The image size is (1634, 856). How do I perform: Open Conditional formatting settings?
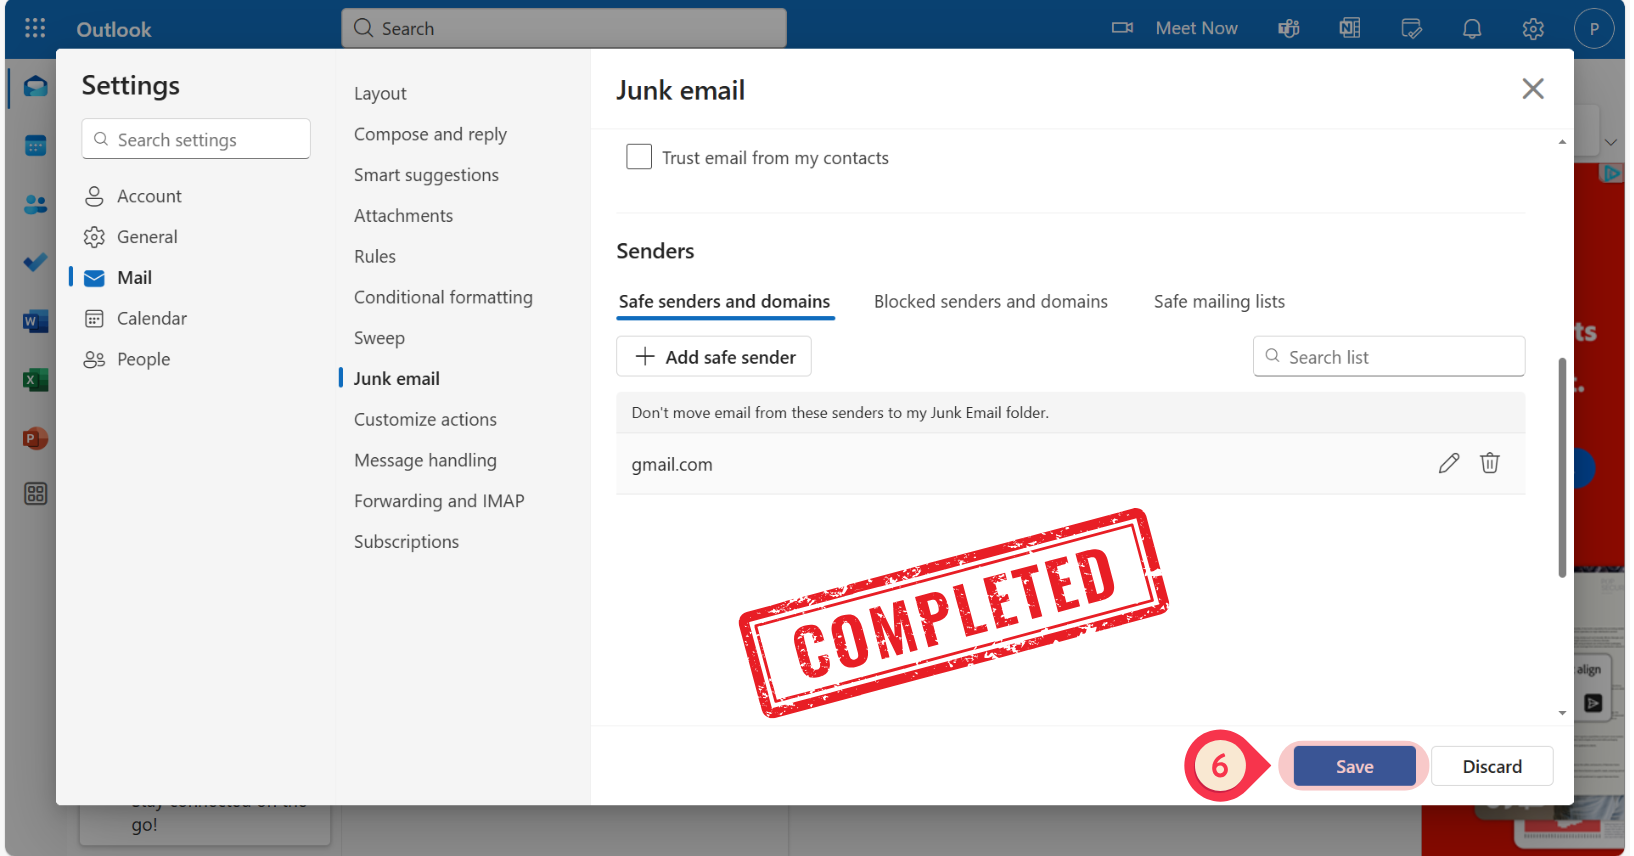(x=443, y=297)
